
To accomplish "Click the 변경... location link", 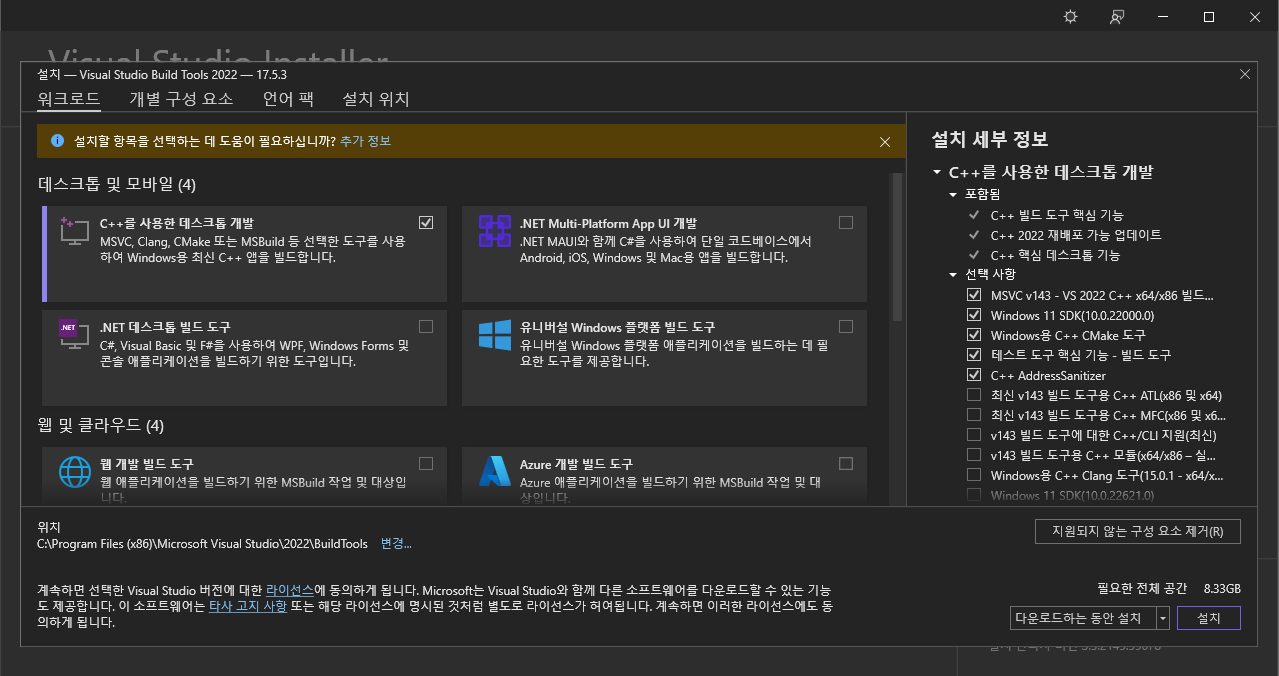I will coord(396,544).
